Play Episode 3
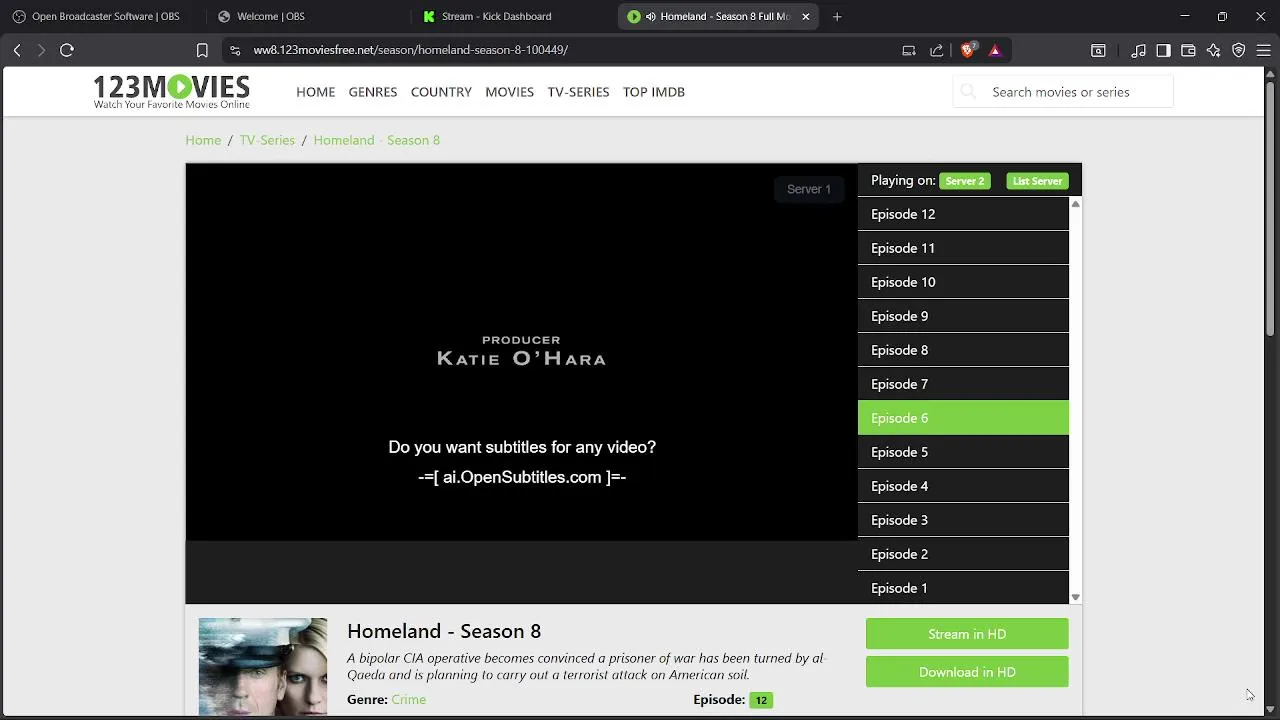Image resolution: width=1280 pixels, height=720 pixels. click(963, 520)
